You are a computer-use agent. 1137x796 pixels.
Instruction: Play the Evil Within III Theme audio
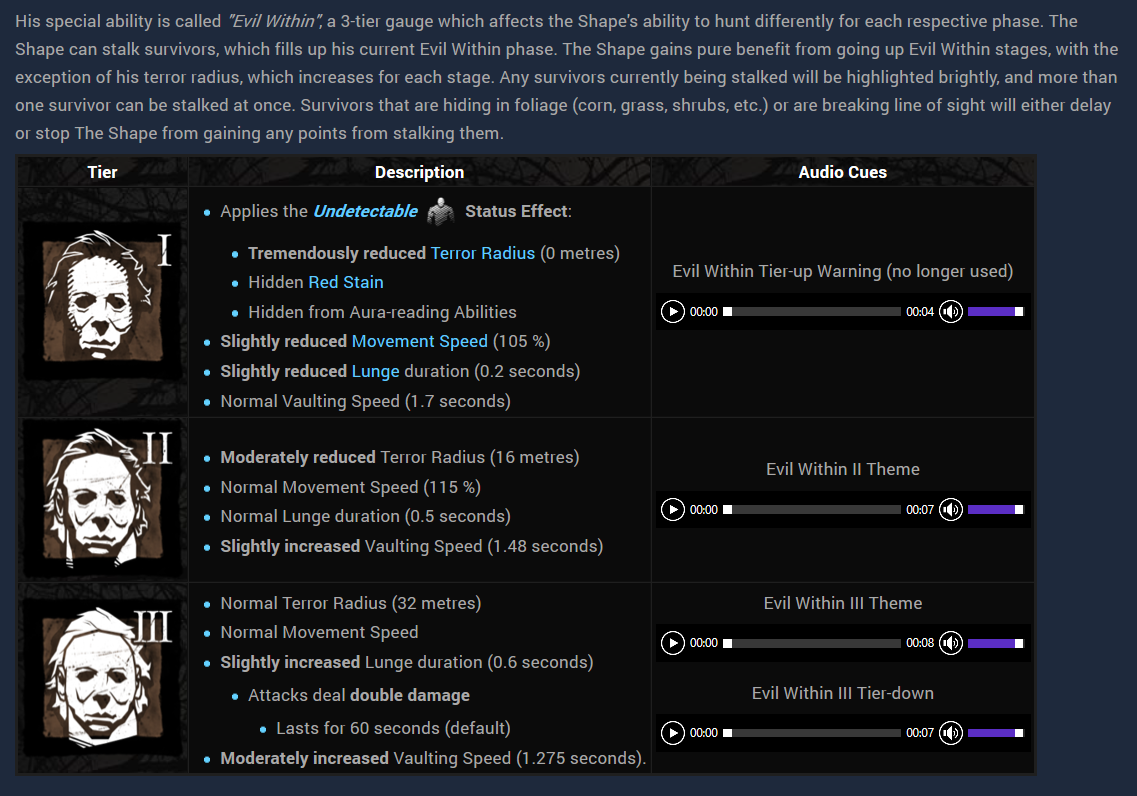673,643
